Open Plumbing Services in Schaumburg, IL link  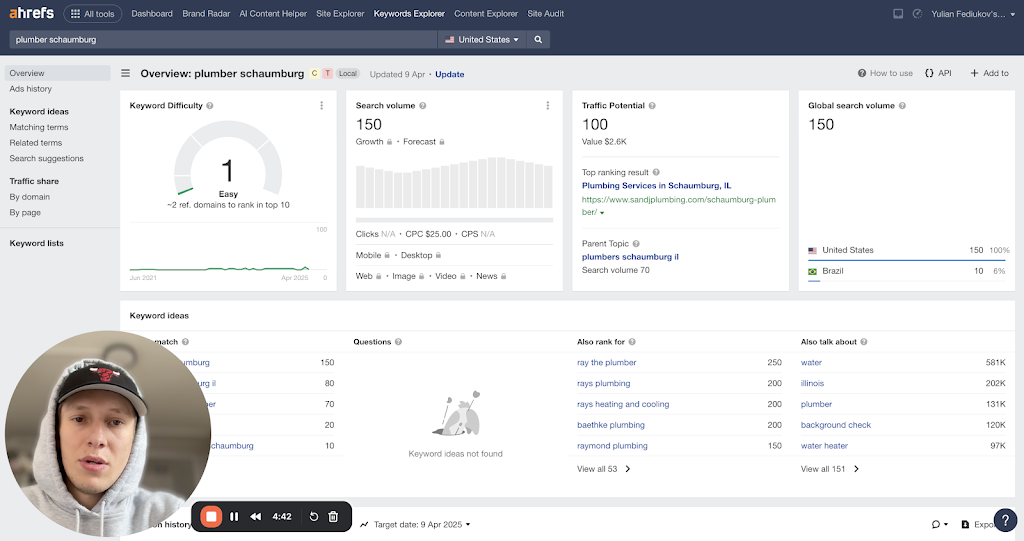pyautogui.click(x=656, y=186)
